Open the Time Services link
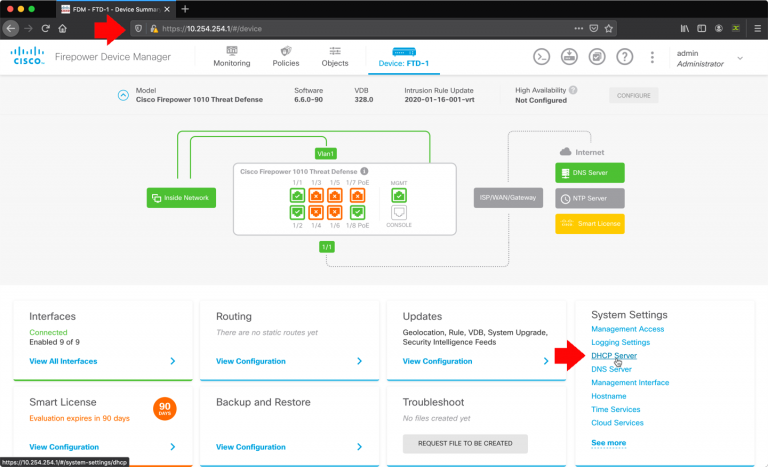This screenshot has width=768, height=467. coord(616,409)
